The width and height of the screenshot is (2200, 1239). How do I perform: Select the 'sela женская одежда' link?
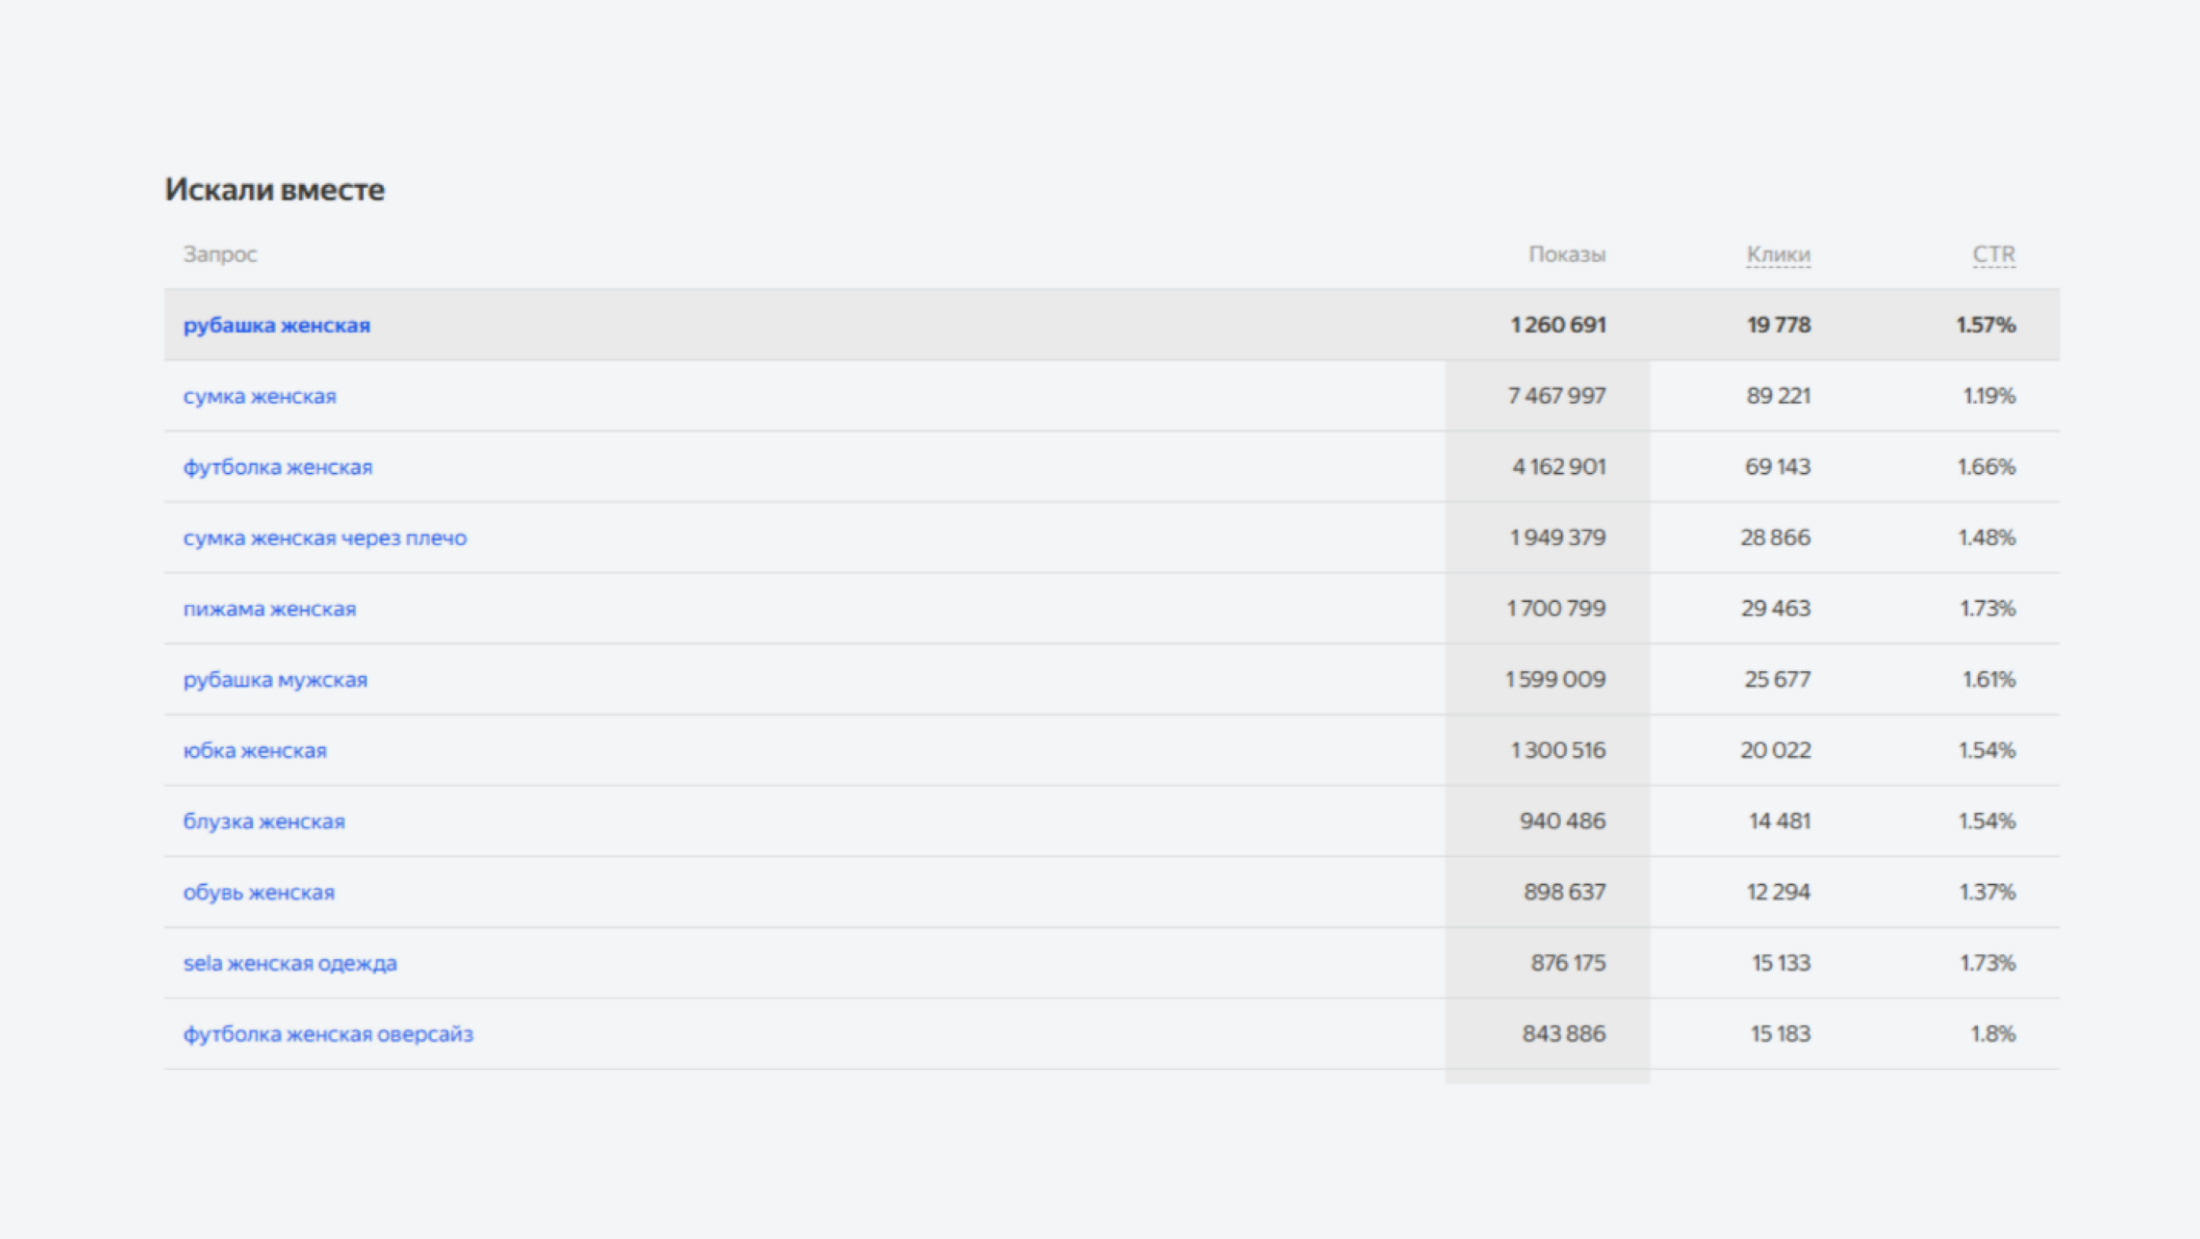(289, 964)
